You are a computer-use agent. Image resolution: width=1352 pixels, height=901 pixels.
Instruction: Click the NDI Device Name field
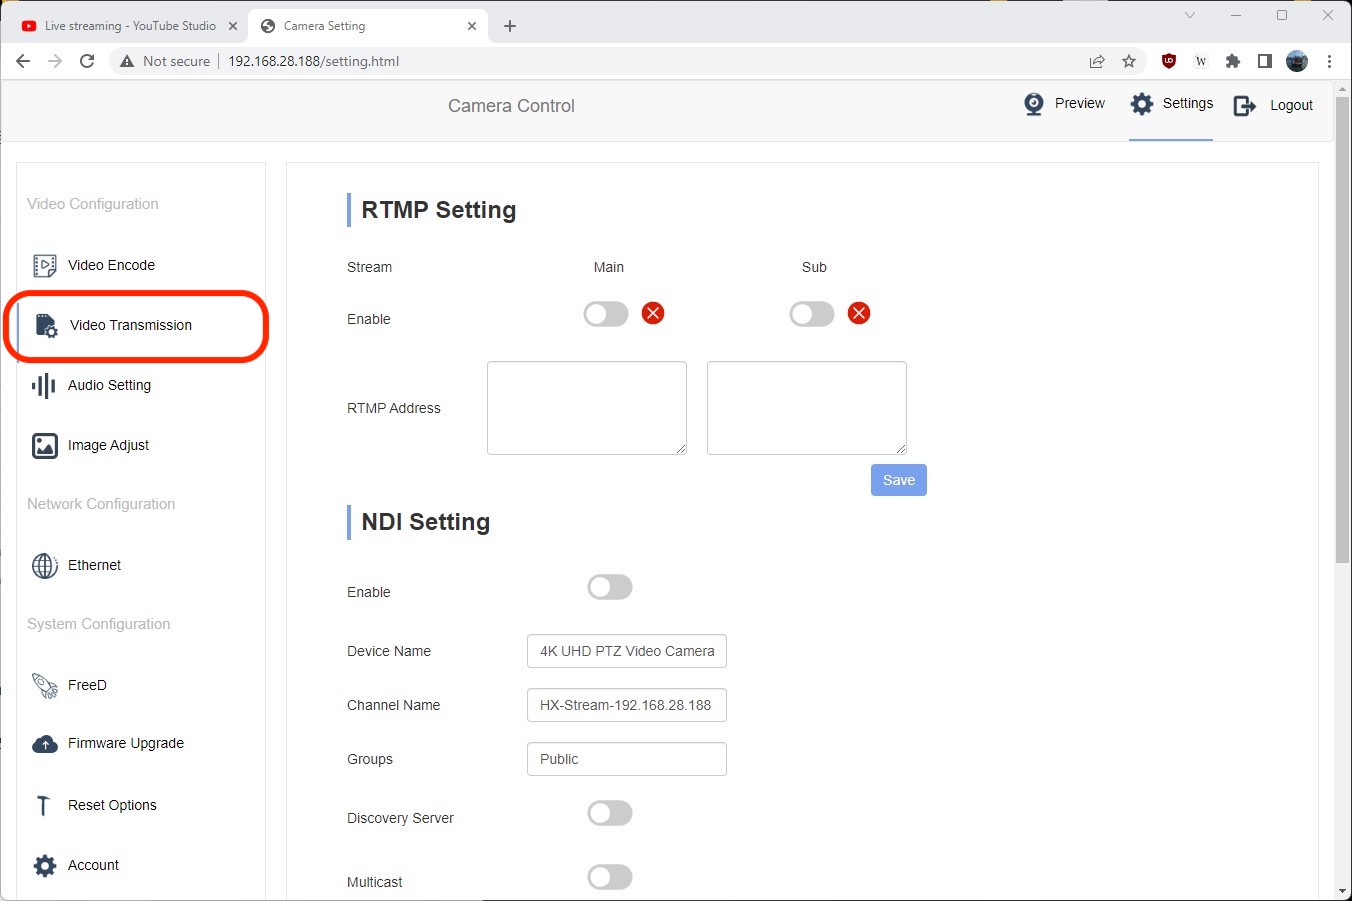[x=626, y=651]
